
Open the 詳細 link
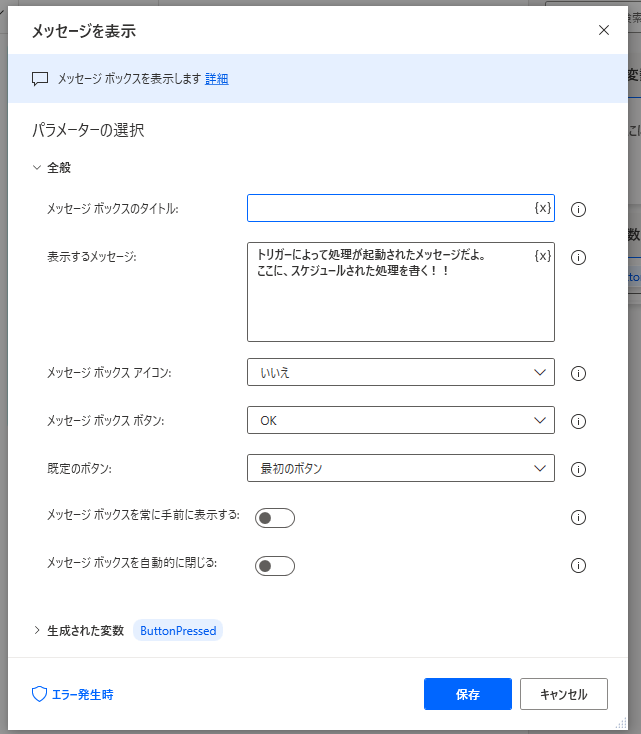[217, 79]
